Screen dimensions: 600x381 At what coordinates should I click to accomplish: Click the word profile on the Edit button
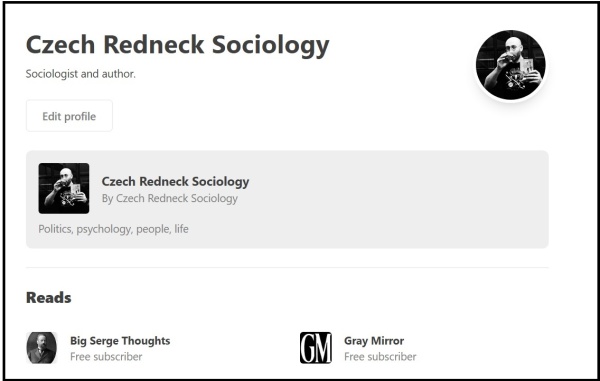(x=80, y=116)
